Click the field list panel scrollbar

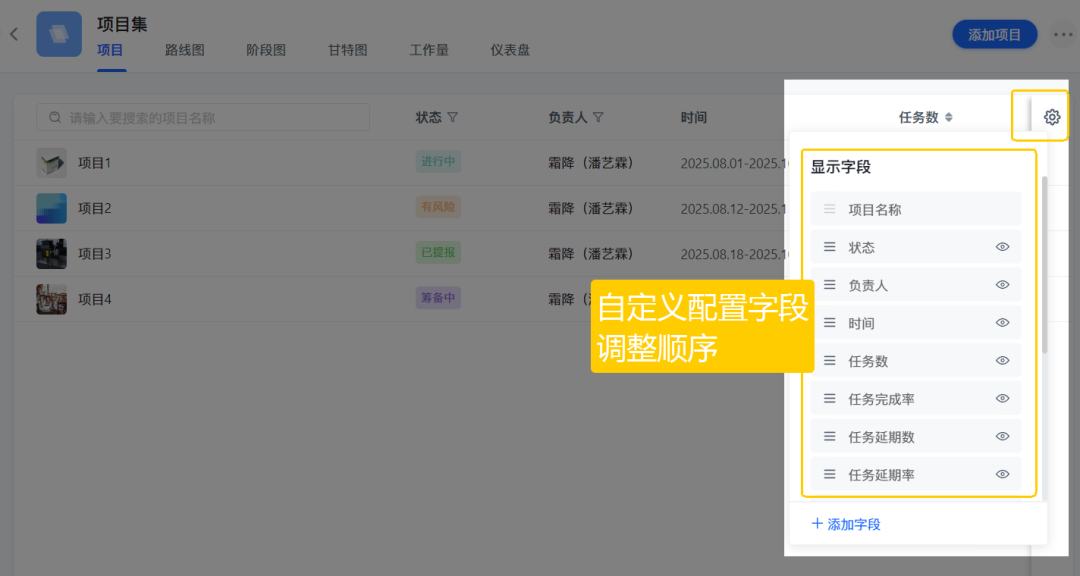(1045, 265)
